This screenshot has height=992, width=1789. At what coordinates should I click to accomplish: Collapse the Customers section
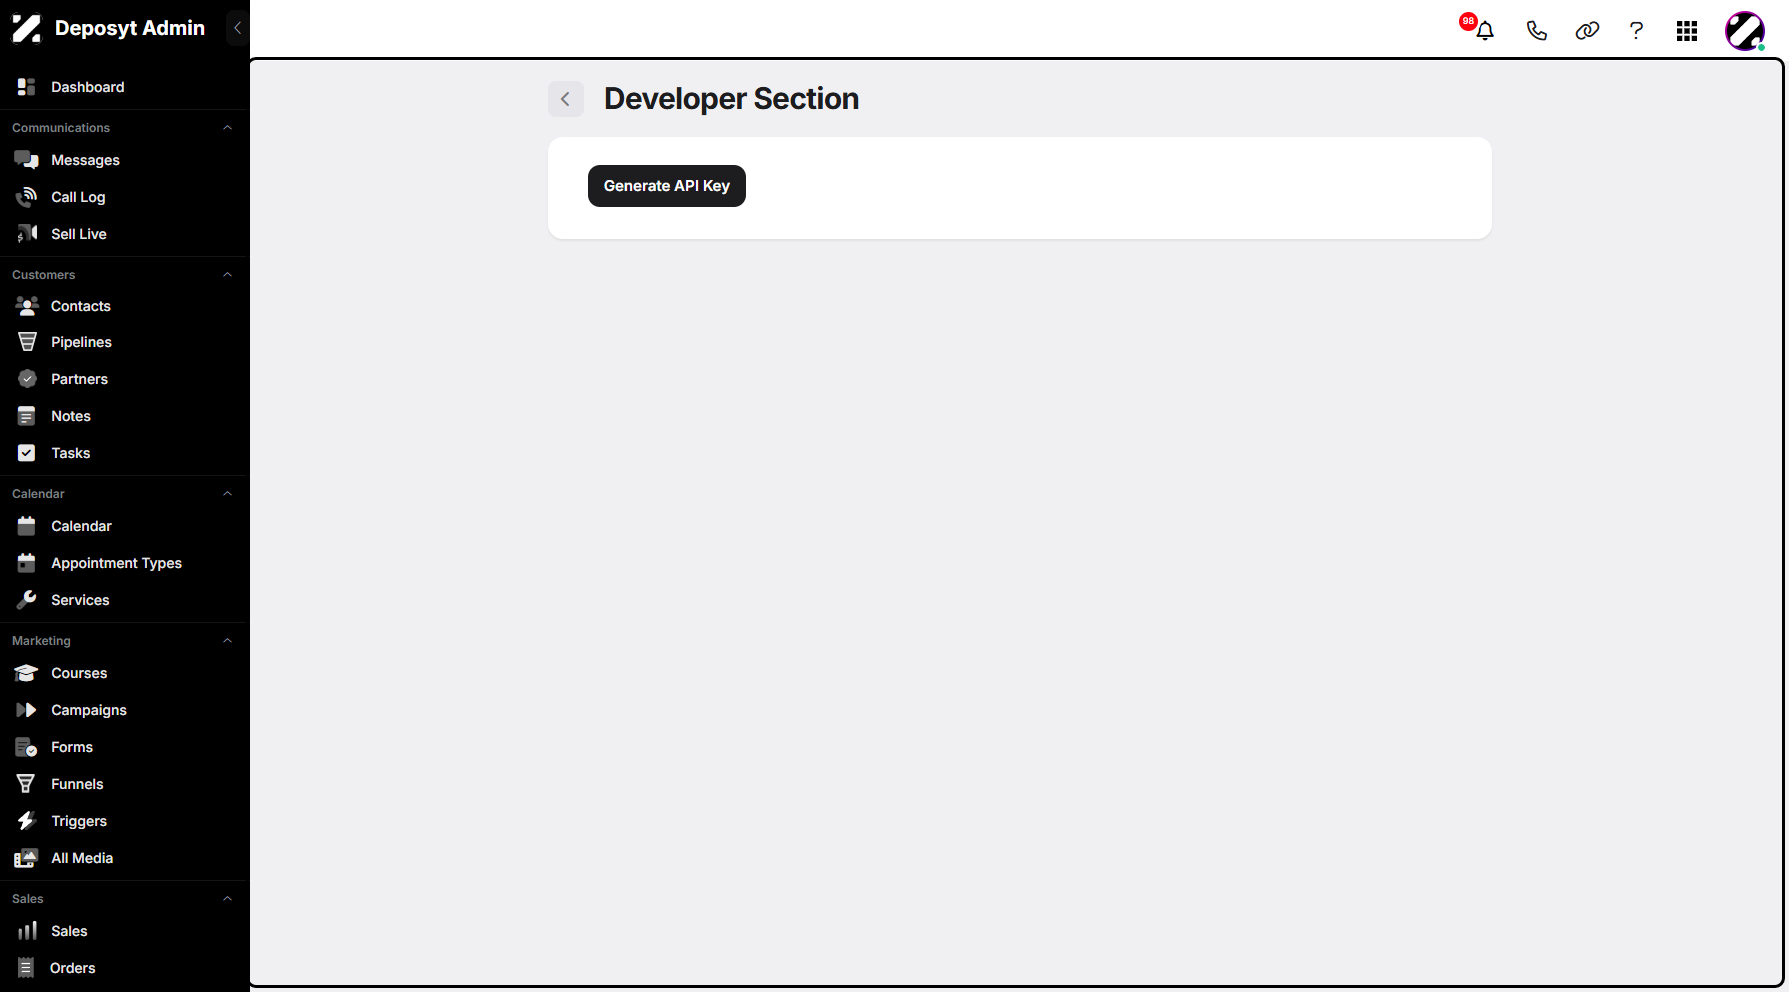pos(227,275)
